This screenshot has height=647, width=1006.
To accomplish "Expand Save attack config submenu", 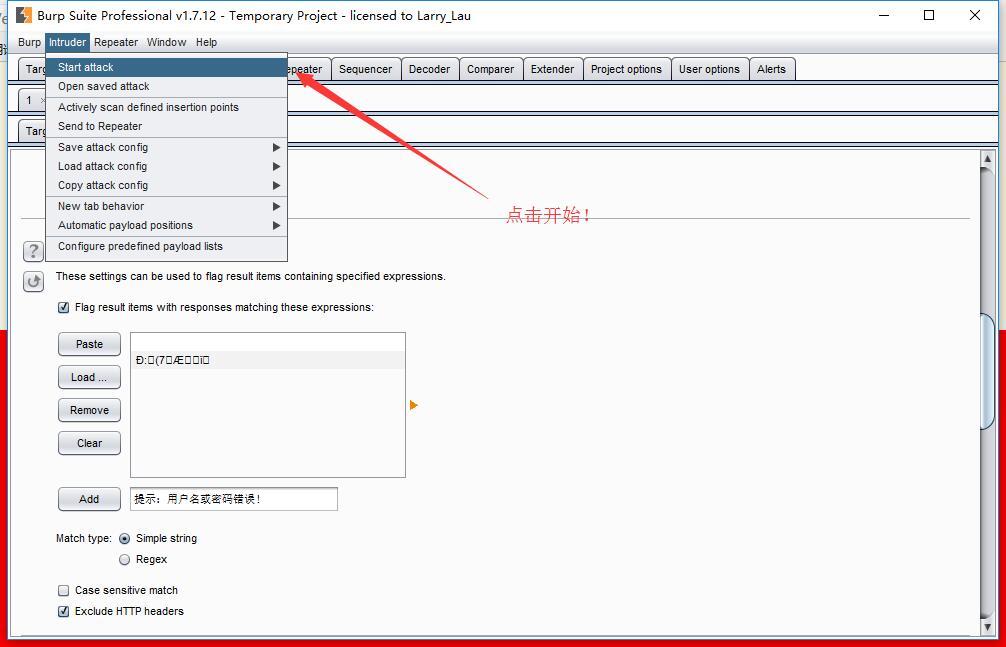I will point(166,147).
